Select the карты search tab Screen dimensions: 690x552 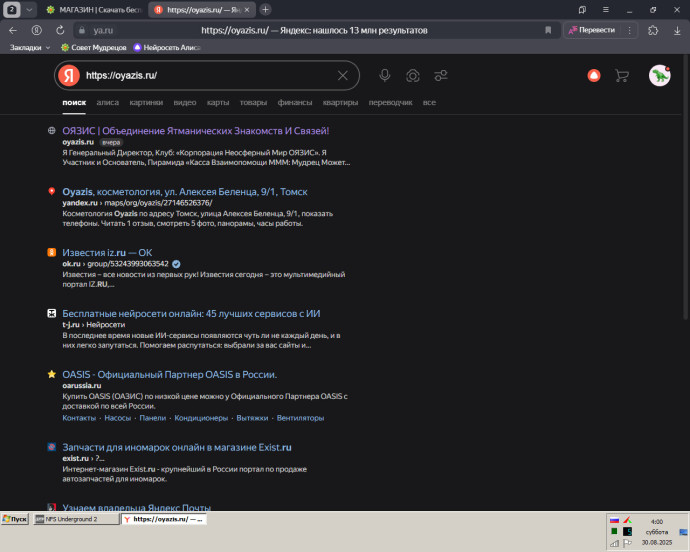[218, 103]
